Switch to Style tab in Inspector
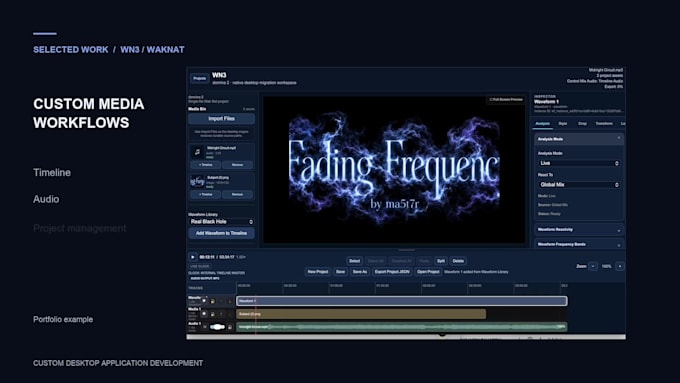Viewport: 680px width, 383px height. pos(563,124)
